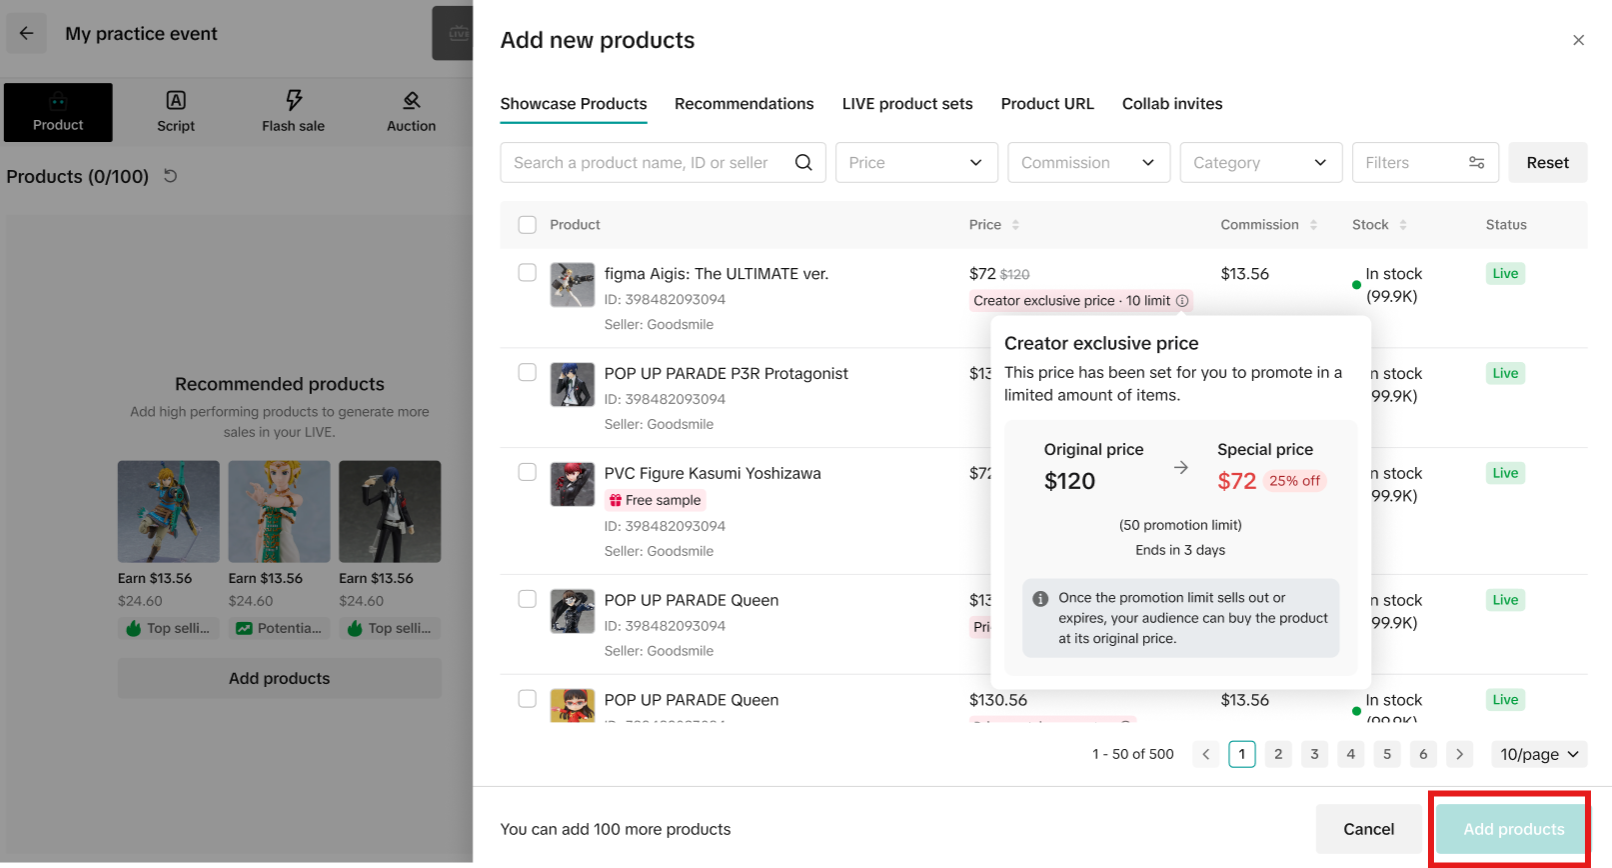
Task: Click info icon next to 10 limit
Action: [x=1182, y=301]
